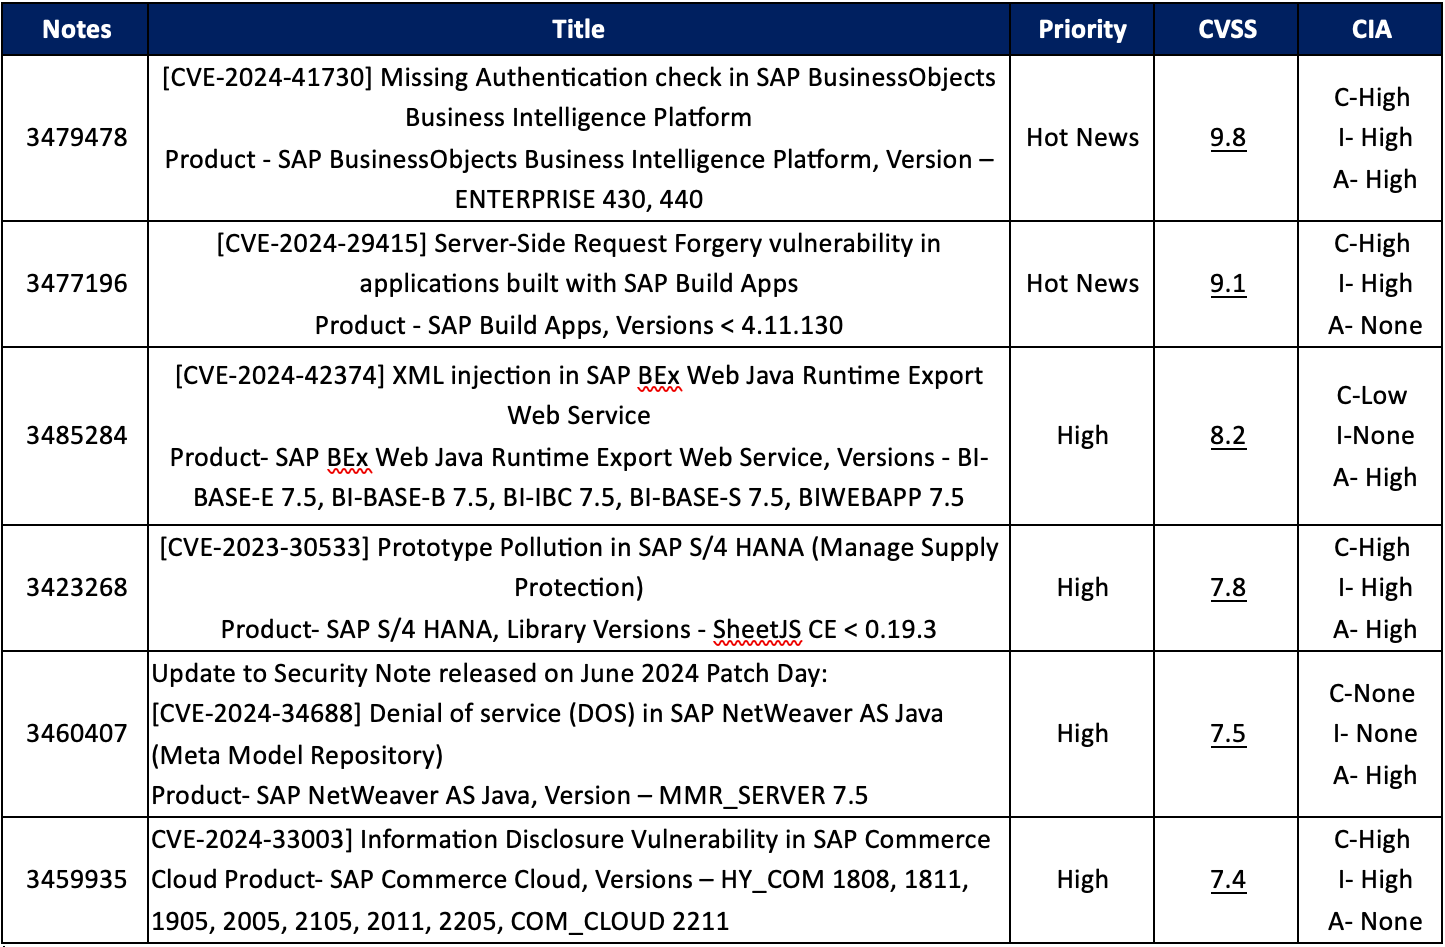This screenshot has width=1445, height=947.
Task: Click the Title column header
Action: pyautogui.click(x=579, y=29)
